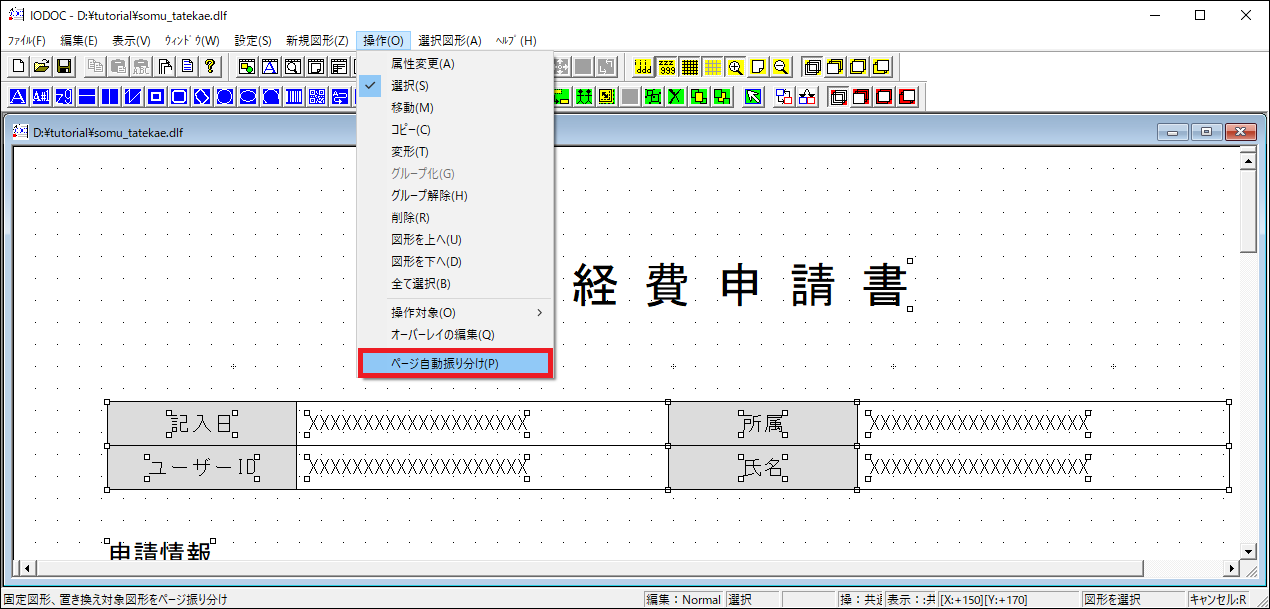This screenshot has width=1270, height=609.
Task: Click the green two stick figures icon
Action: pyautogui.click(x=584, y=96)
